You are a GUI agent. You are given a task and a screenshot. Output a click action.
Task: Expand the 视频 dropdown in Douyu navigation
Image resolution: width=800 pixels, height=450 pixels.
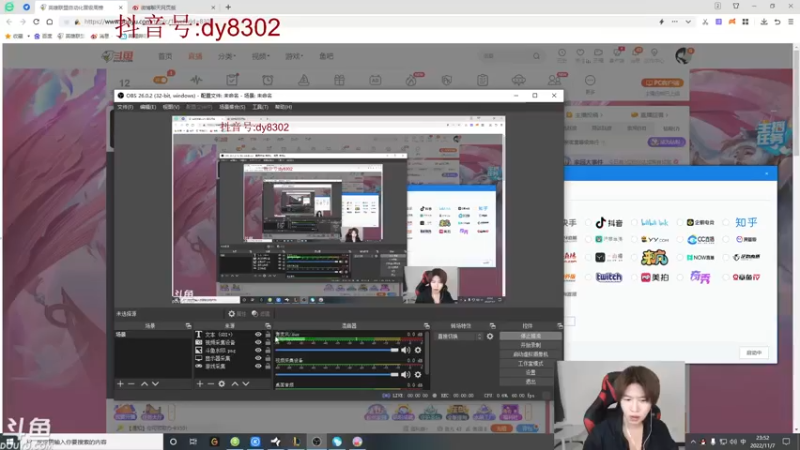(261, 56)
